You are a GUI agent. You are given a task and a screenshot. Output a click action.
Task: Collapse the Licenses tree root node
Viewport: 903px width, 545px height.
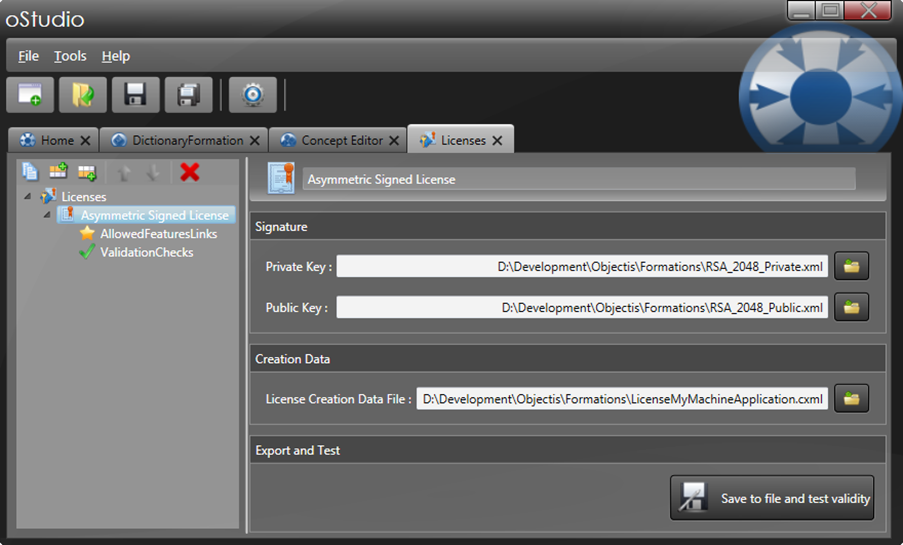[x=27, y=196]
